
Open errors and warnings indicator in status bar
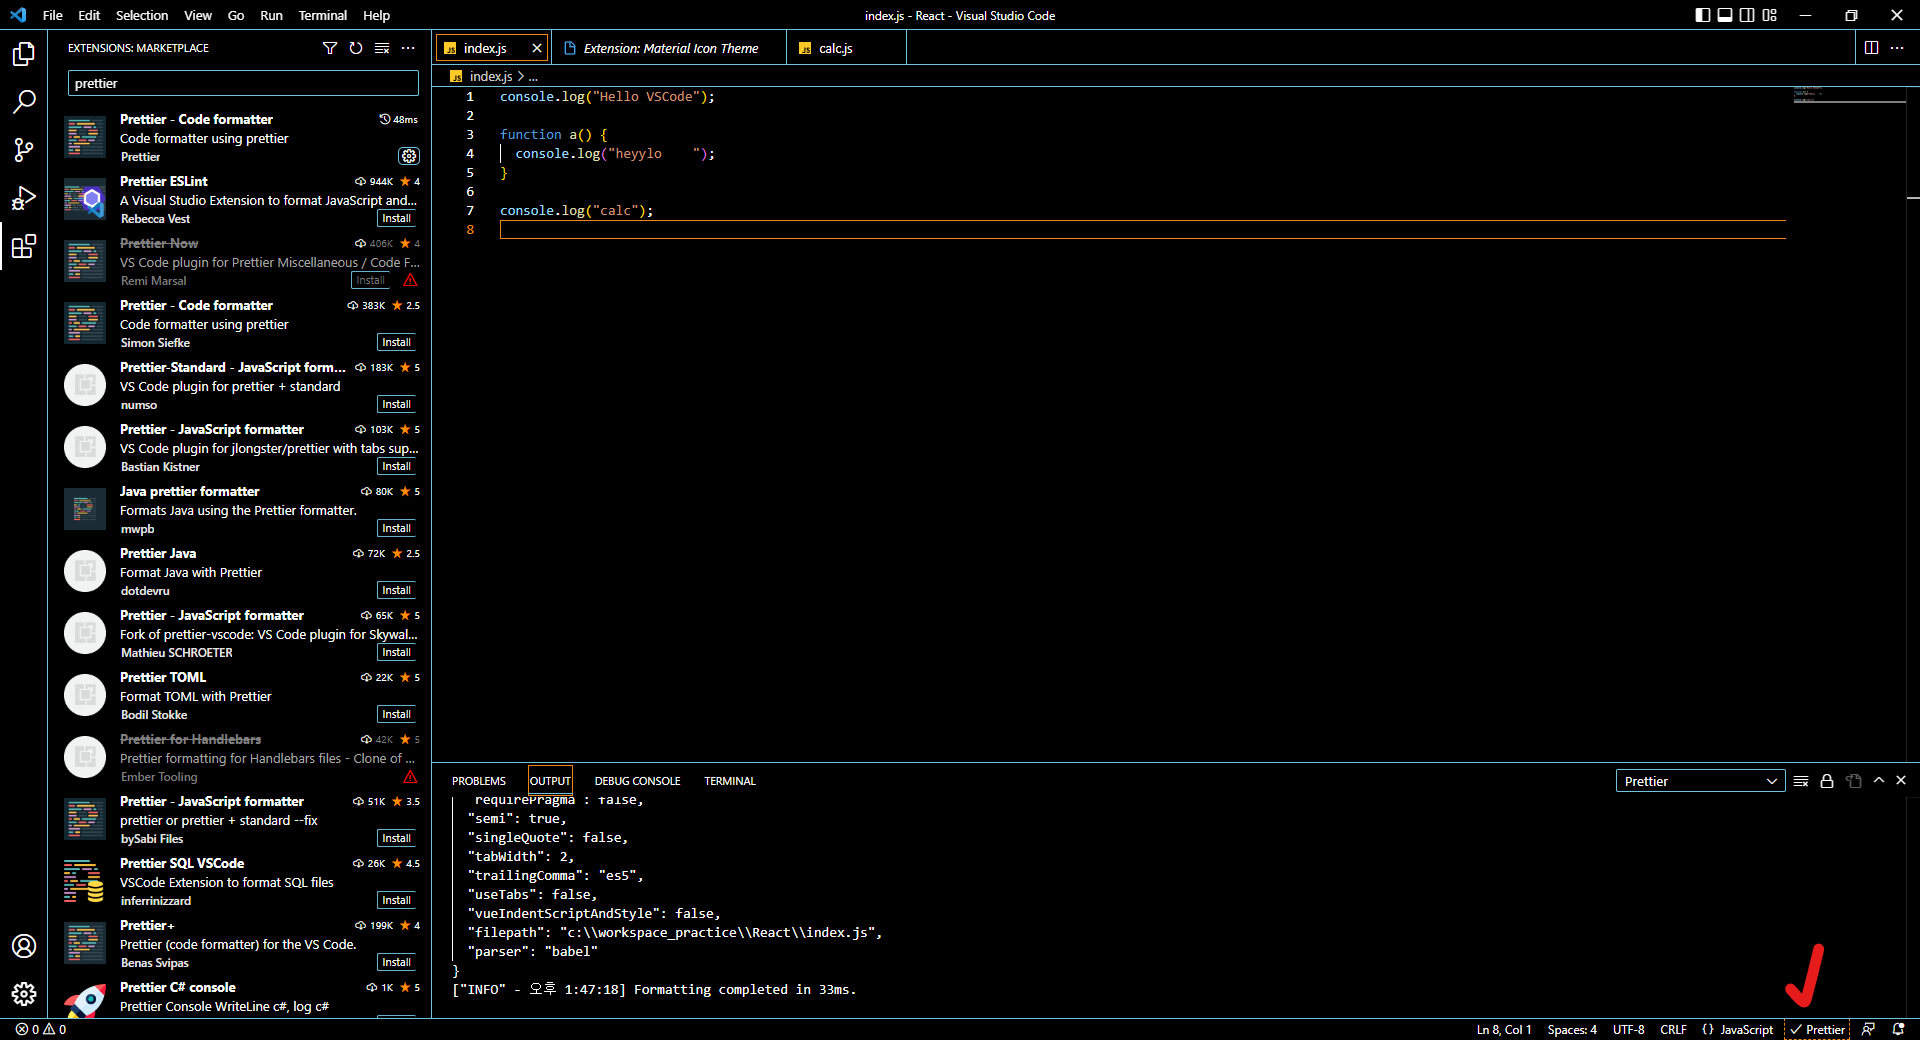[x=41, y=1029]
